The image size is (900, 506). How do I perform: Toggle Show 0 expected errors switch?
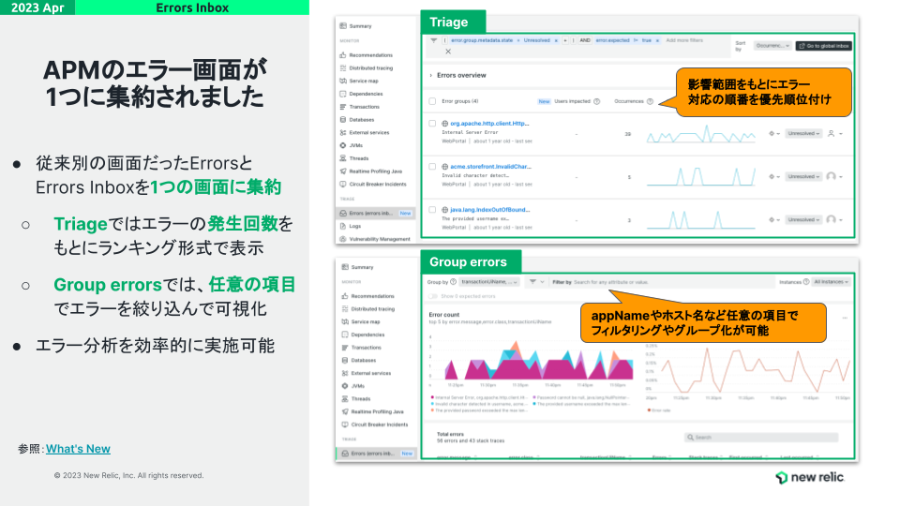pyautogui.click(x=433, y=296)
